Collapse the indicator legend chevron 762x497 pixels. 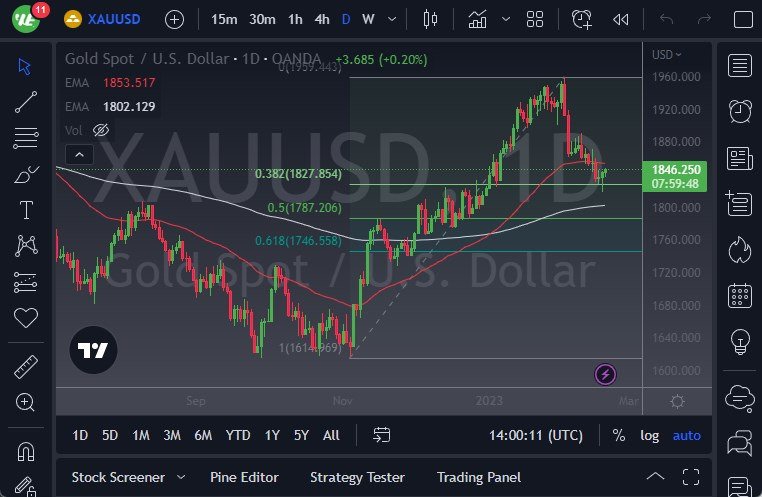pos(79,154)
